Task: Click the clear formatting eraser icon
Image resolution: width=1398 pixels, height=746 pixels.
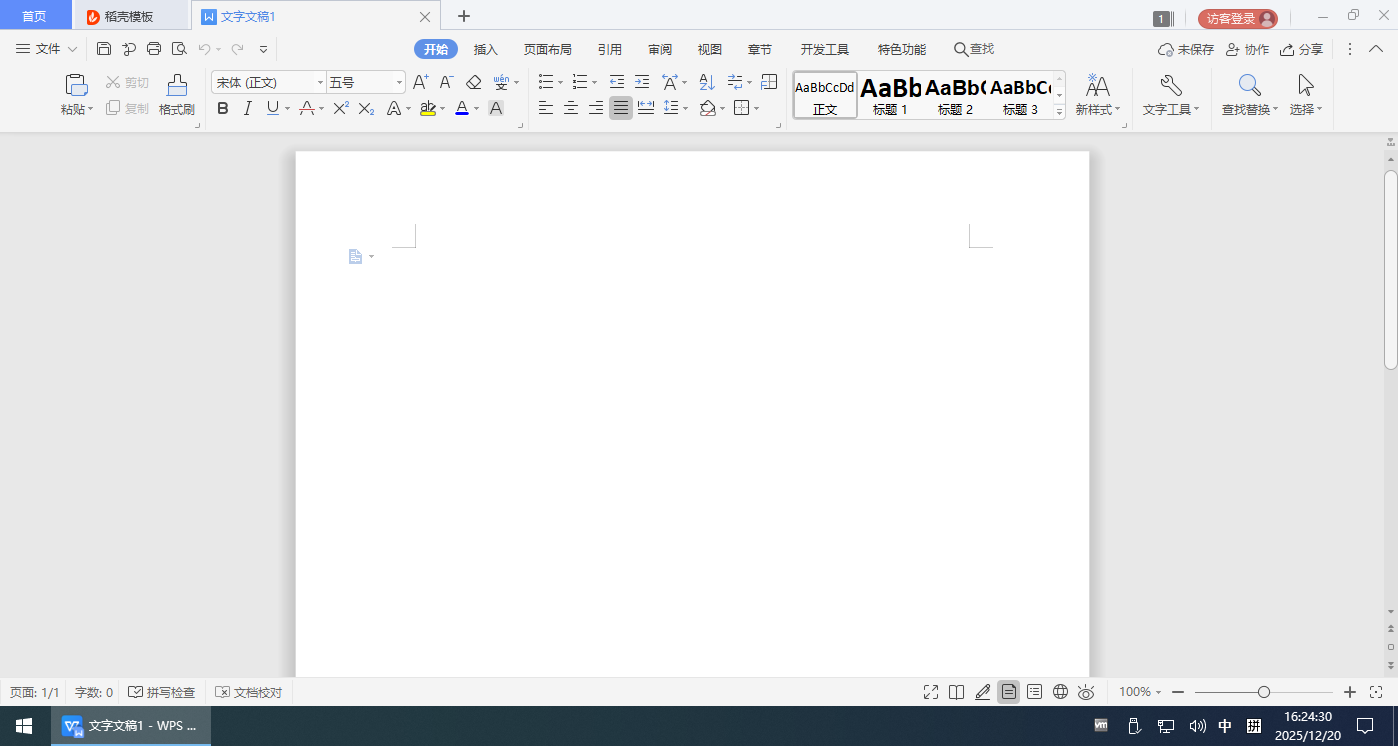Action: (x=474, y=82)
